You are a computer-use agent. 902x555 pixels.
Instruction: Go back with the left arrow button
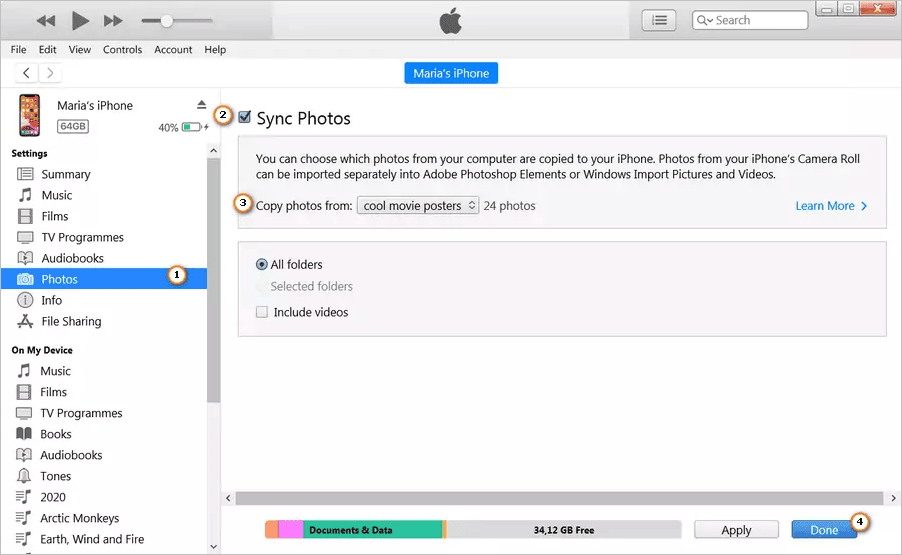click(x=26, y=73)
